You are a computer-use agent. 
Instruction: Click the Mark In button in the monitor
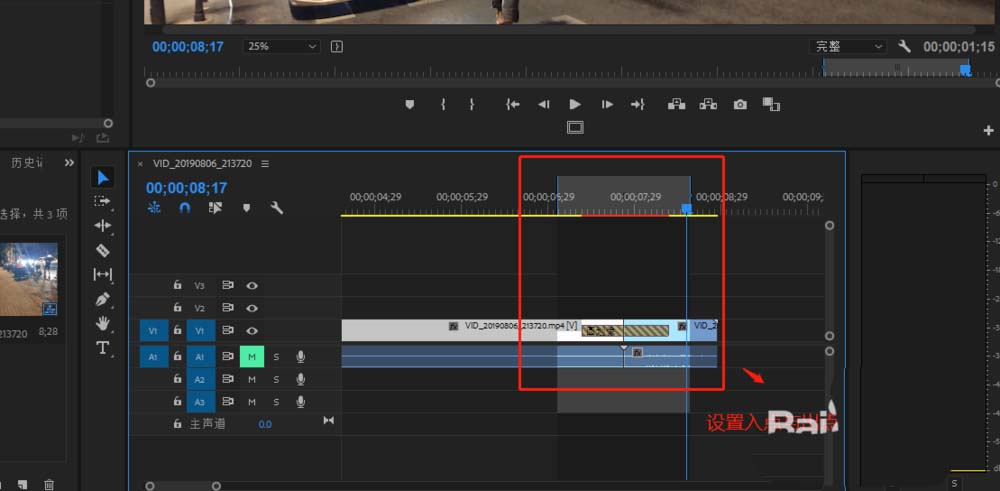443,104
